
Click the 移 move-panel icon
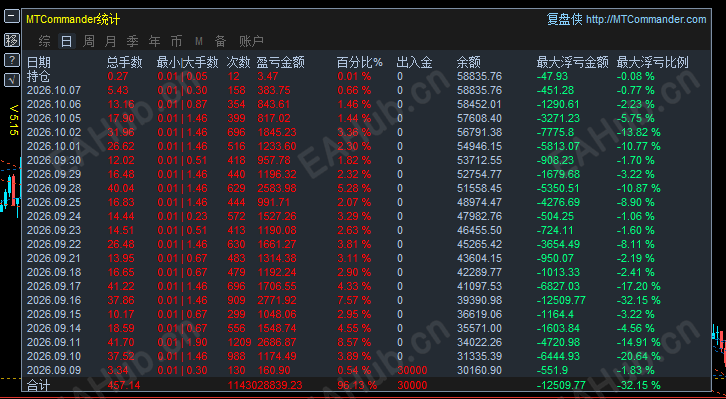12,40
